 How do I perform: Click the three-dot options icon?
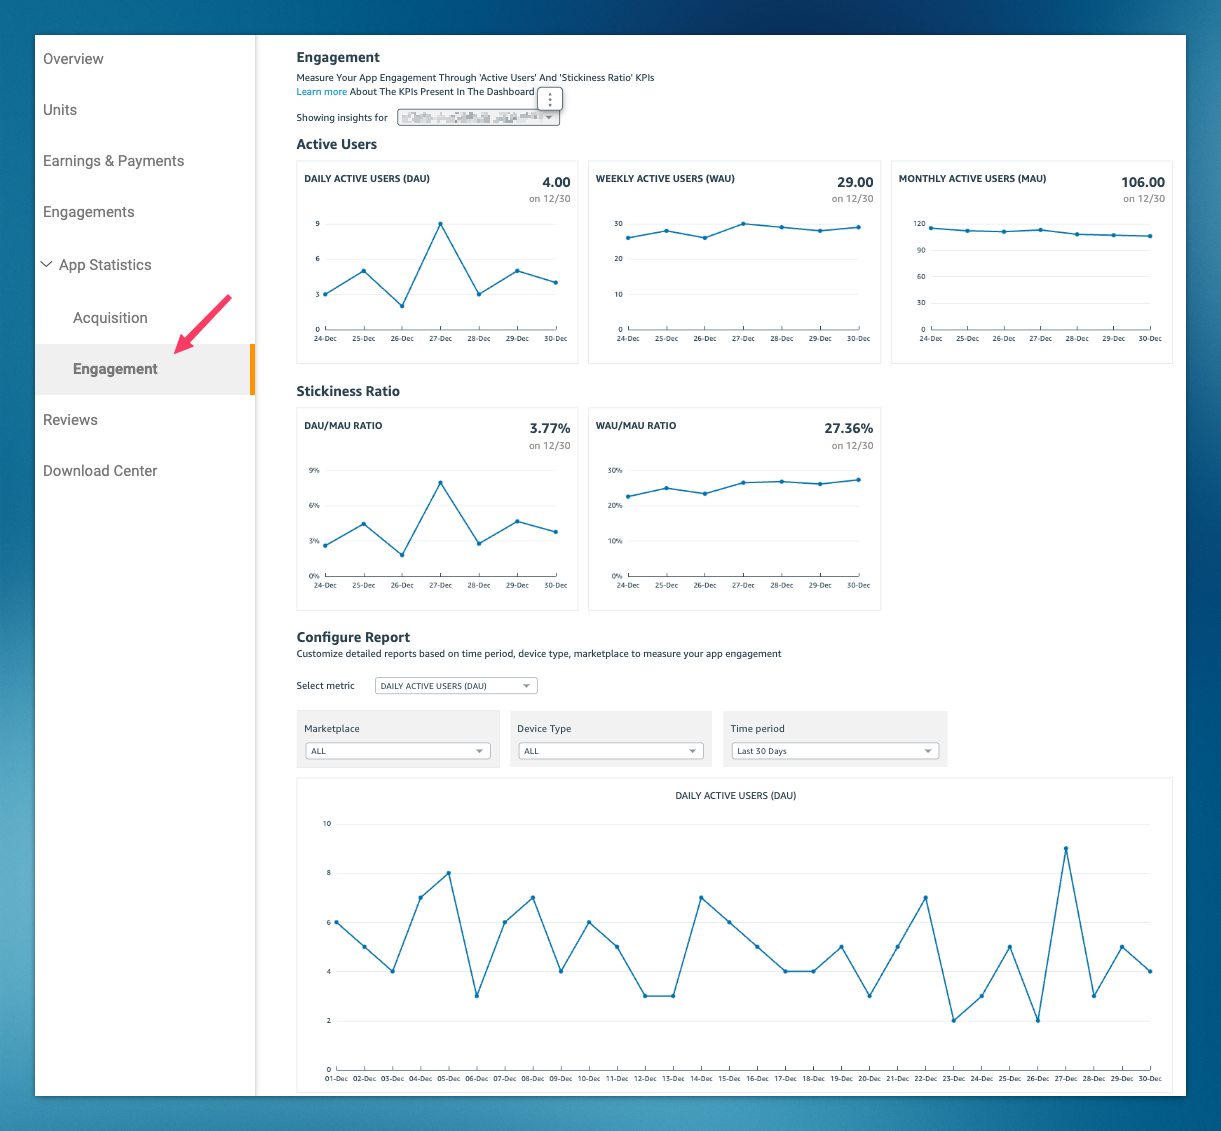click(x=550, y=99)
